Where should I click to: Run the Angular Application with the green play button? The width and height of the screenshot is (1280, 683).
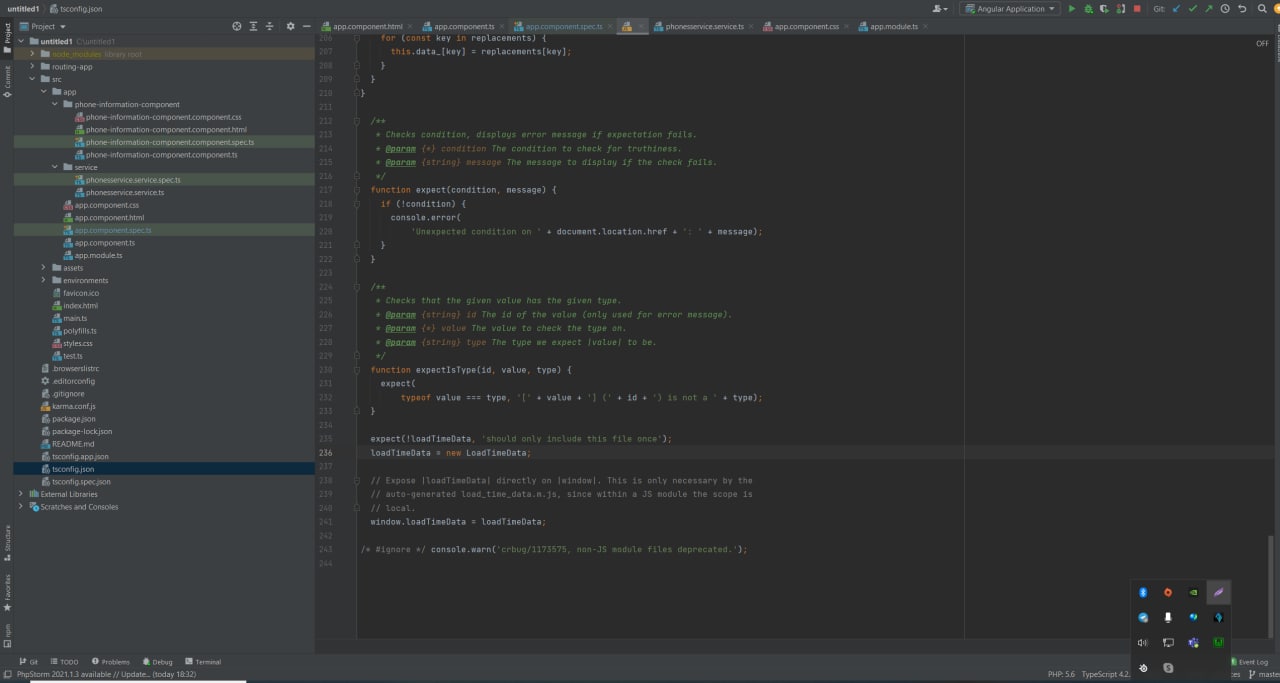tap(1072, 9)
